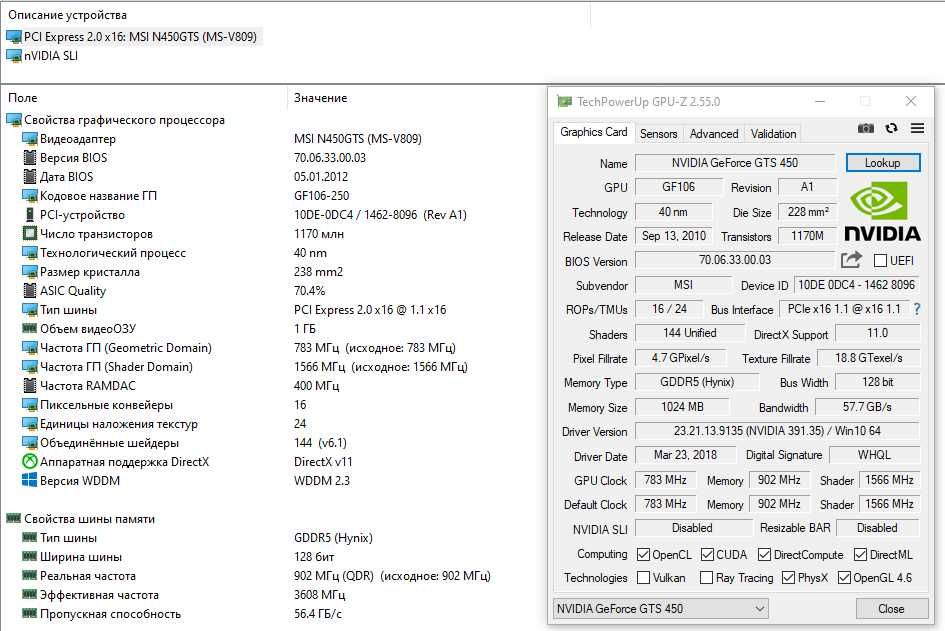Click the Device ID field in GPU-Z
945x631 pixels.
pos(856,284)
